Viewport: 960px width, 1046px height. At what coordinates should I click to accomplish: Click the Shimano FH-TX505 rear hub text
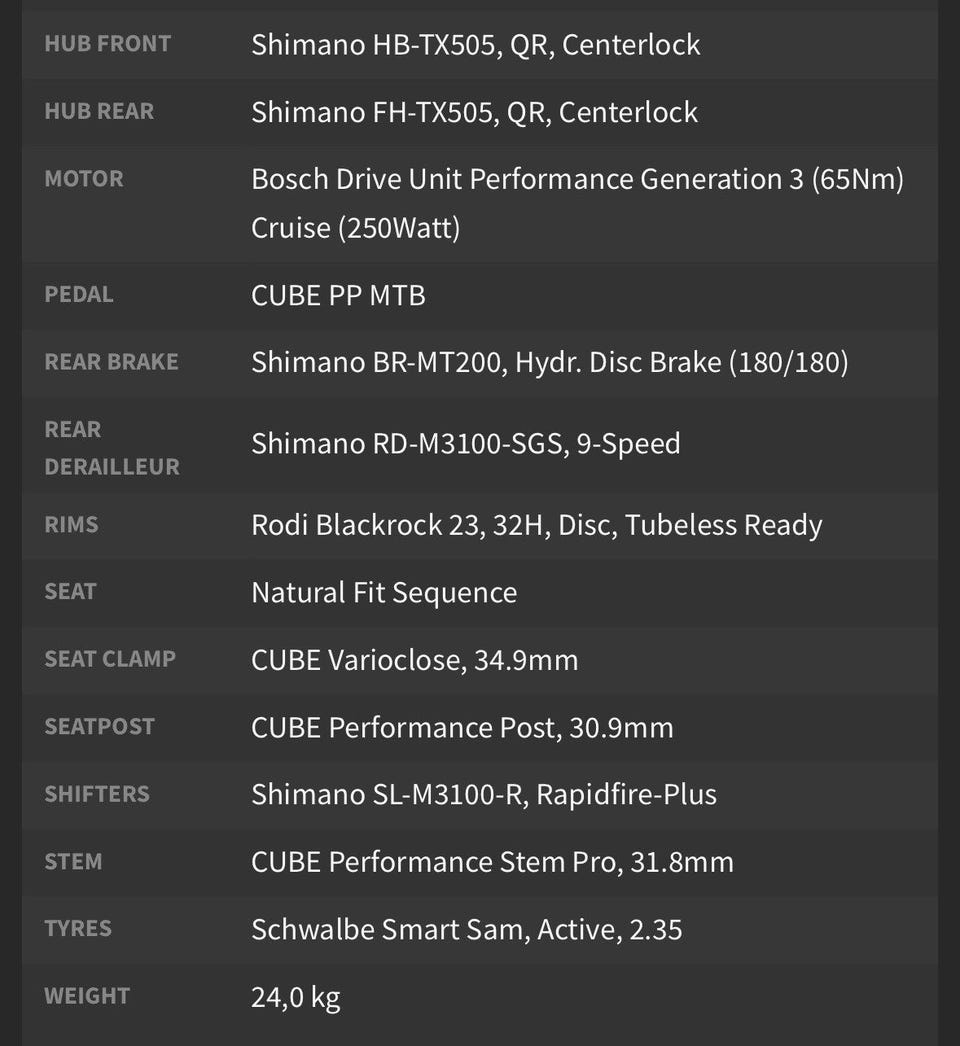[x=474, y=113]
